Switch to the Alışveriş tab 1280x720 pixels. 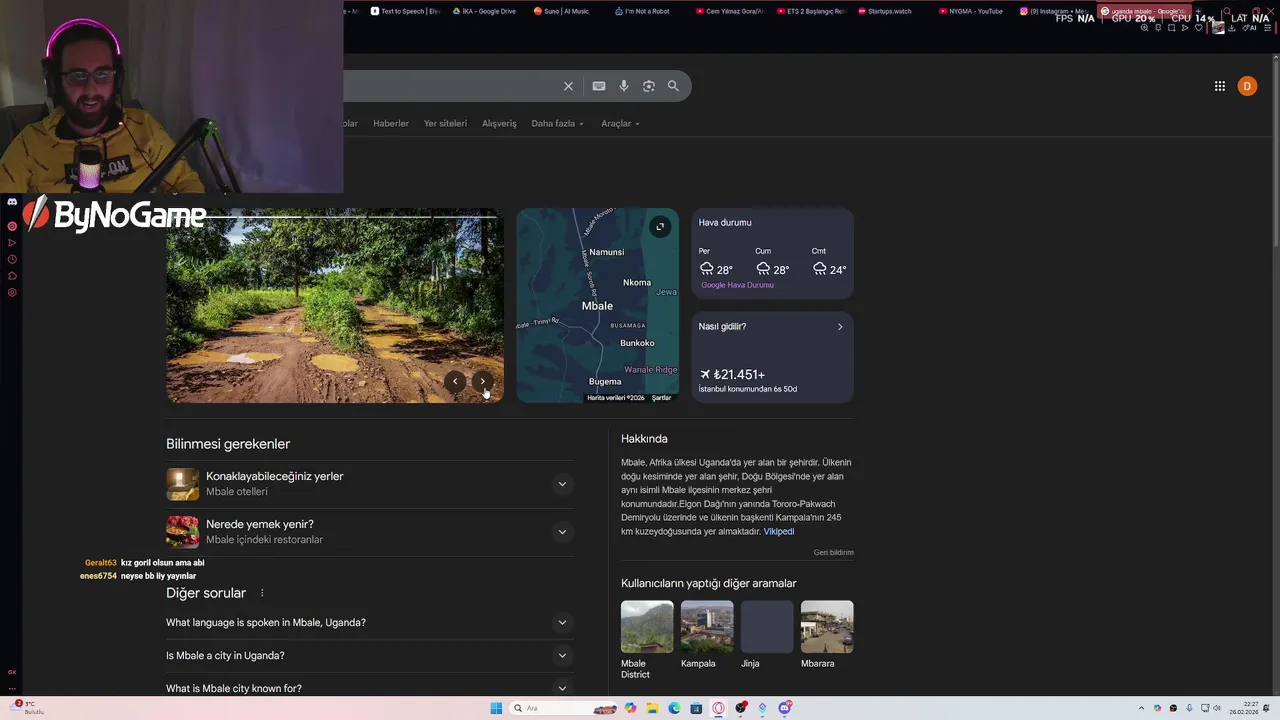(x=499, y=123)
